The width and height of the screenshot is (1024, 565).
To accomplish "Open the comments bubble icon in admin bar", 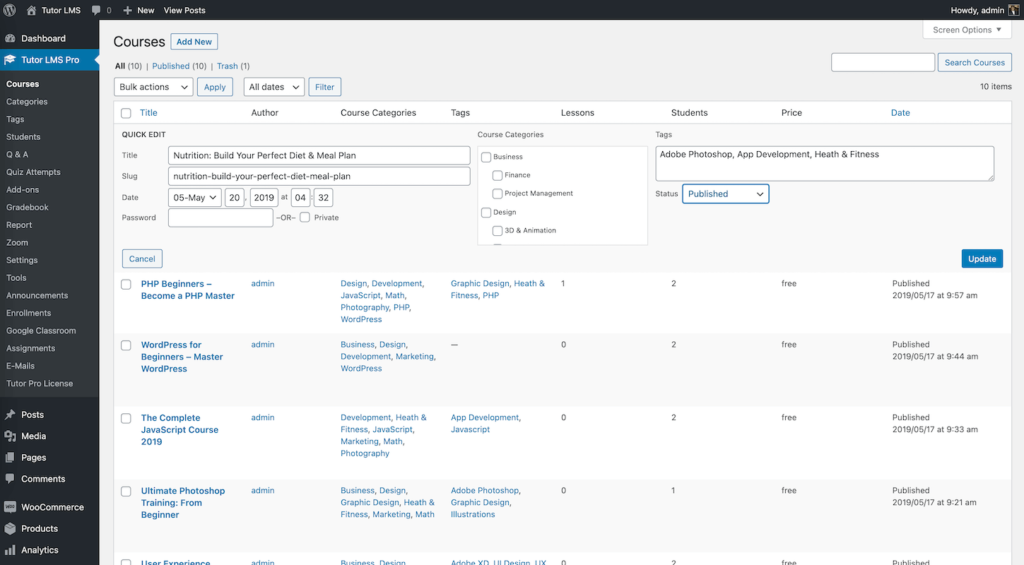I will pyautogui.click(x=97, y=10).
